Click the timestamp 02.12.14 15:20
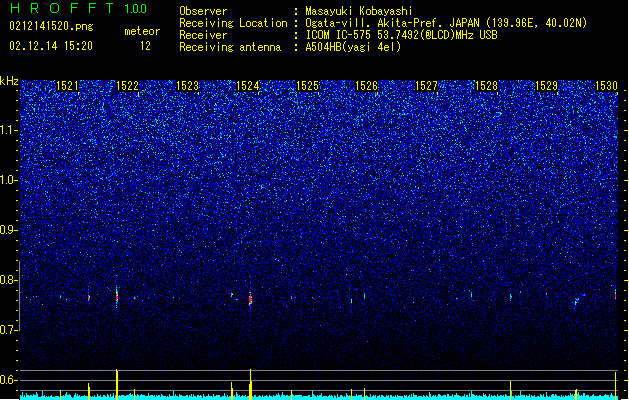629x400 pixels. 51,46
